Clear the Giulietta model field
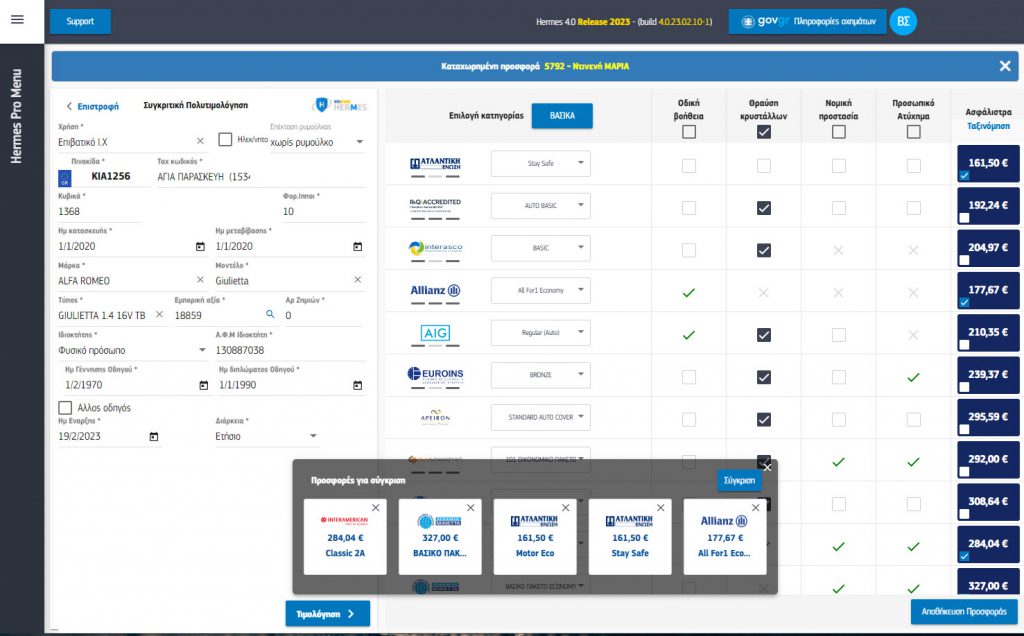 tap(358, 279)
